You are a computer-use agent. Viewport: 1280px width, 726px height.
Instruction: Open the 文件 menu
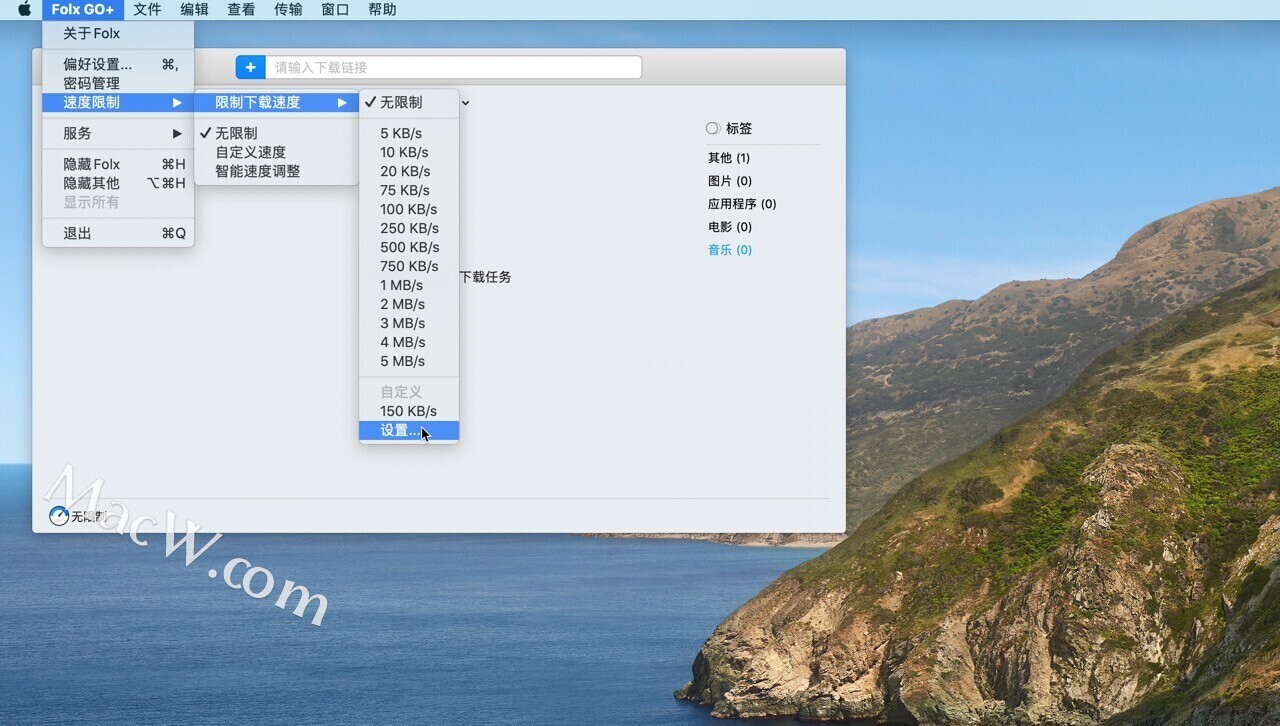[147, 10]
